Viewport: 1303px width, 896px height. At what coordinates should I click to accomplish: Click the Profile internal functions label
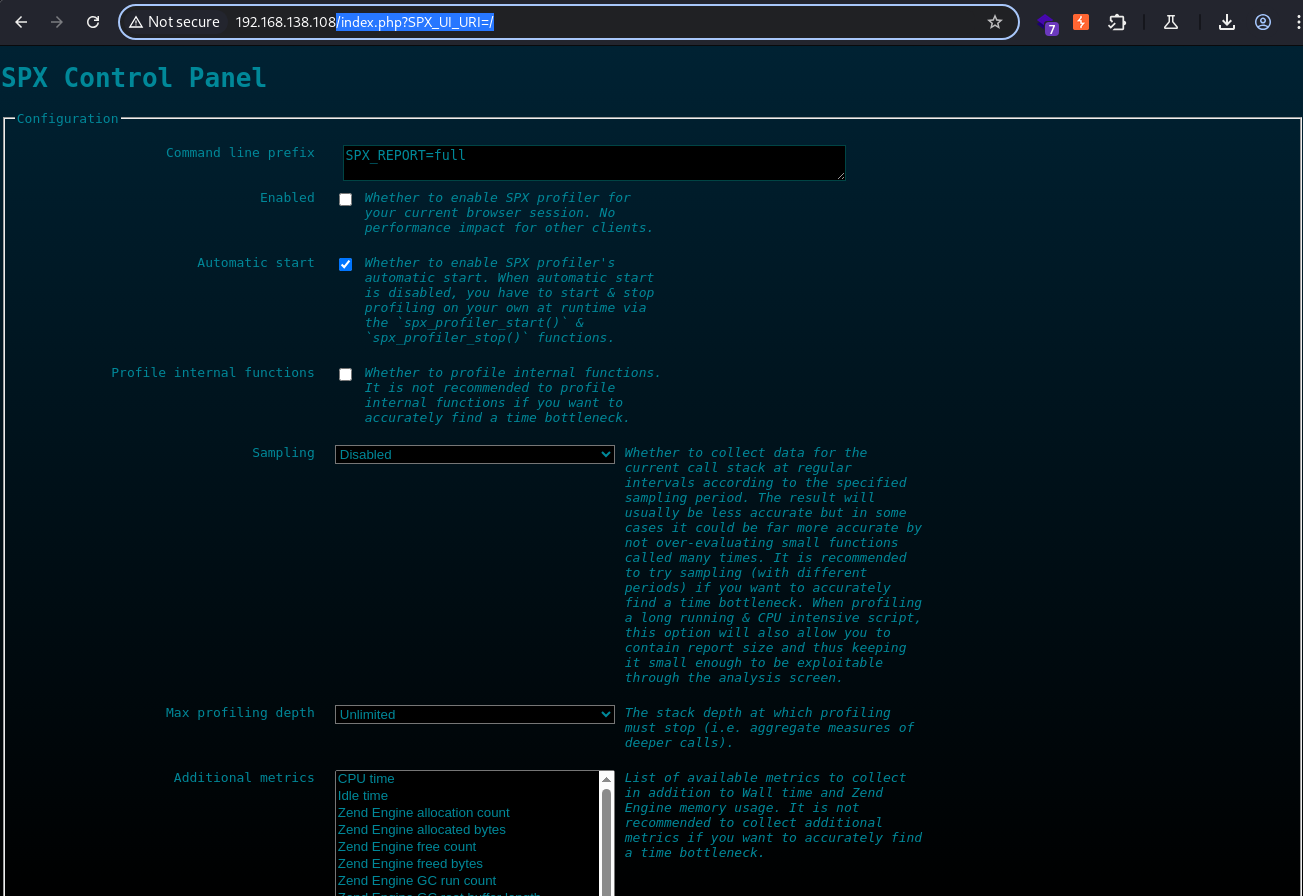(x=213, y=373)
